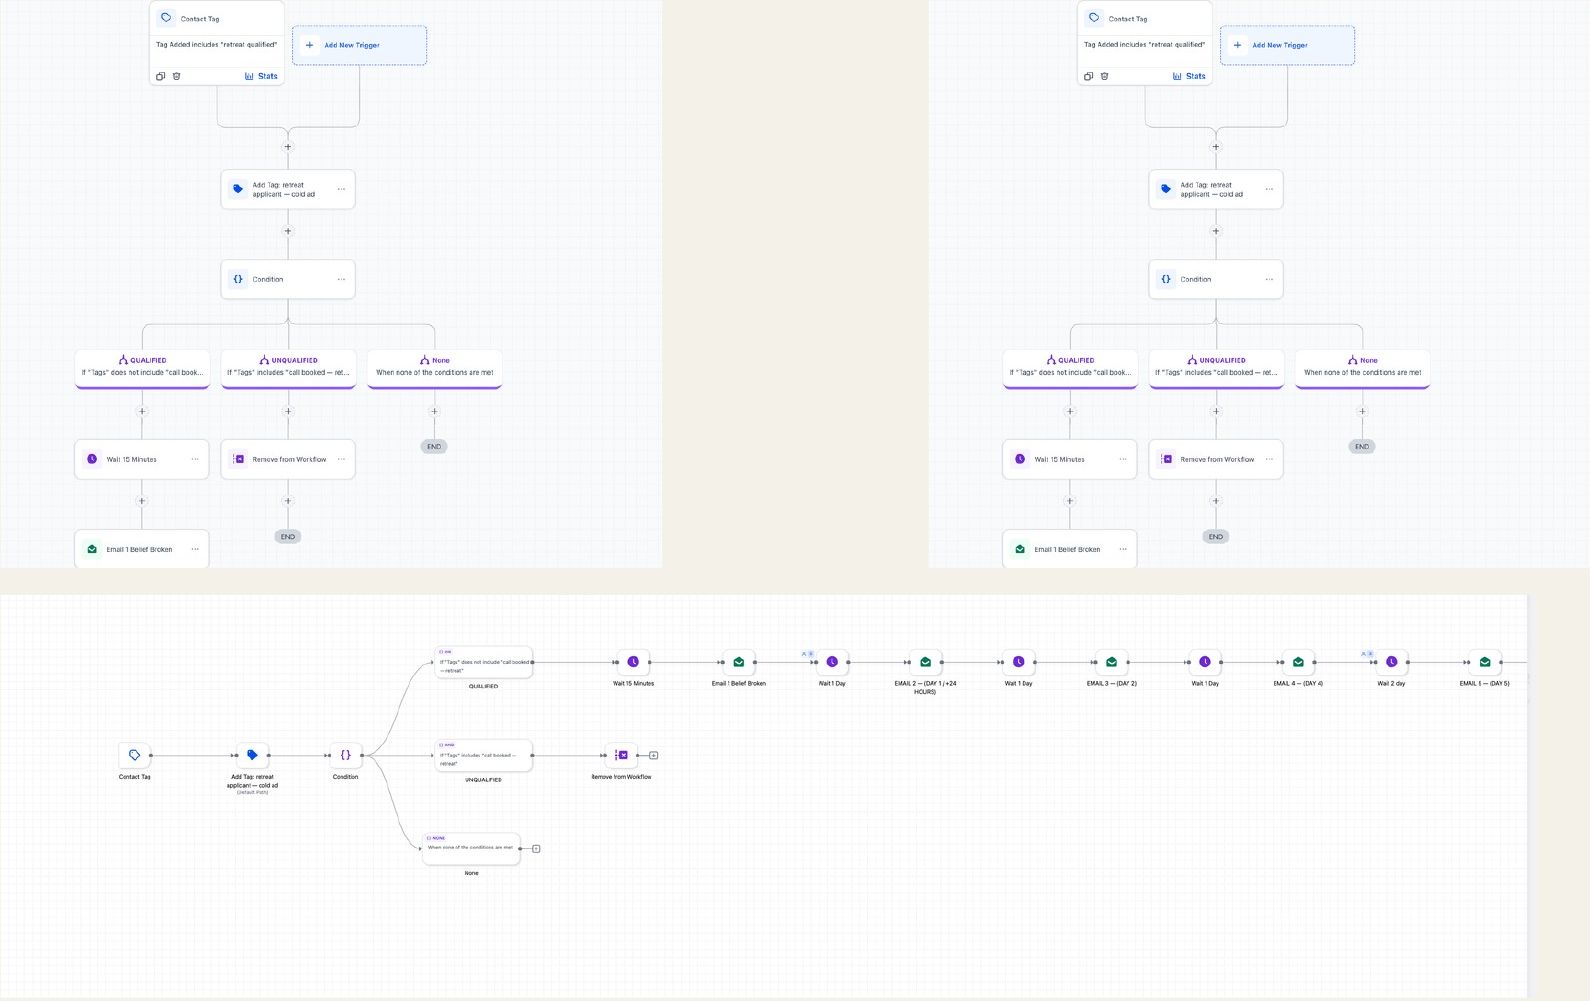Select the QUALIFIED branch in left canvas
1590x1001 pixels.
pyautogui.click(x=142, y=368)
